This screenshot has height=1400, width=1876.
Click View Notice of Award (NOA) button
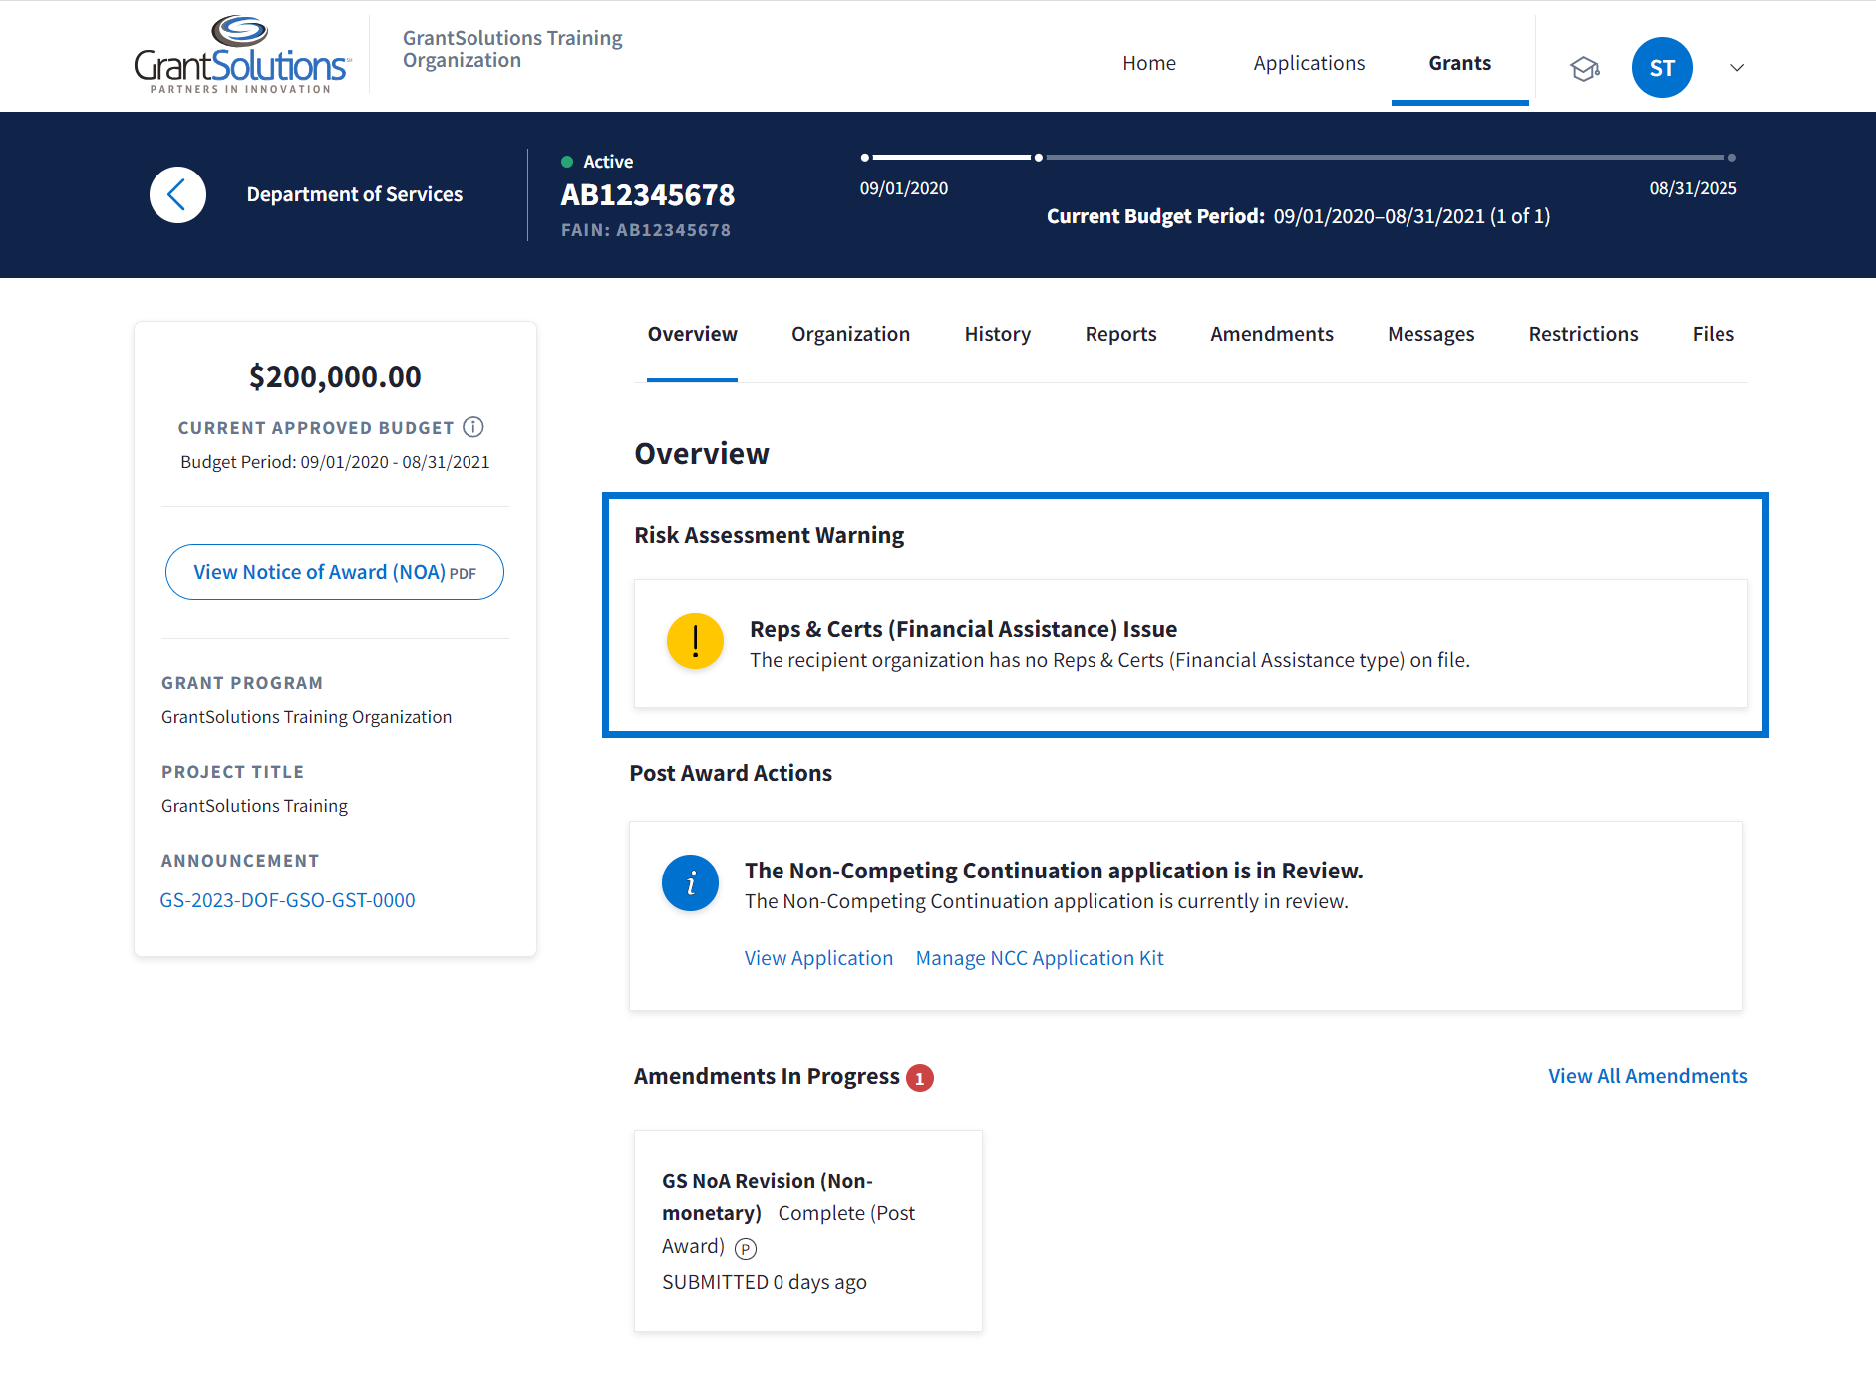(334, 572)
